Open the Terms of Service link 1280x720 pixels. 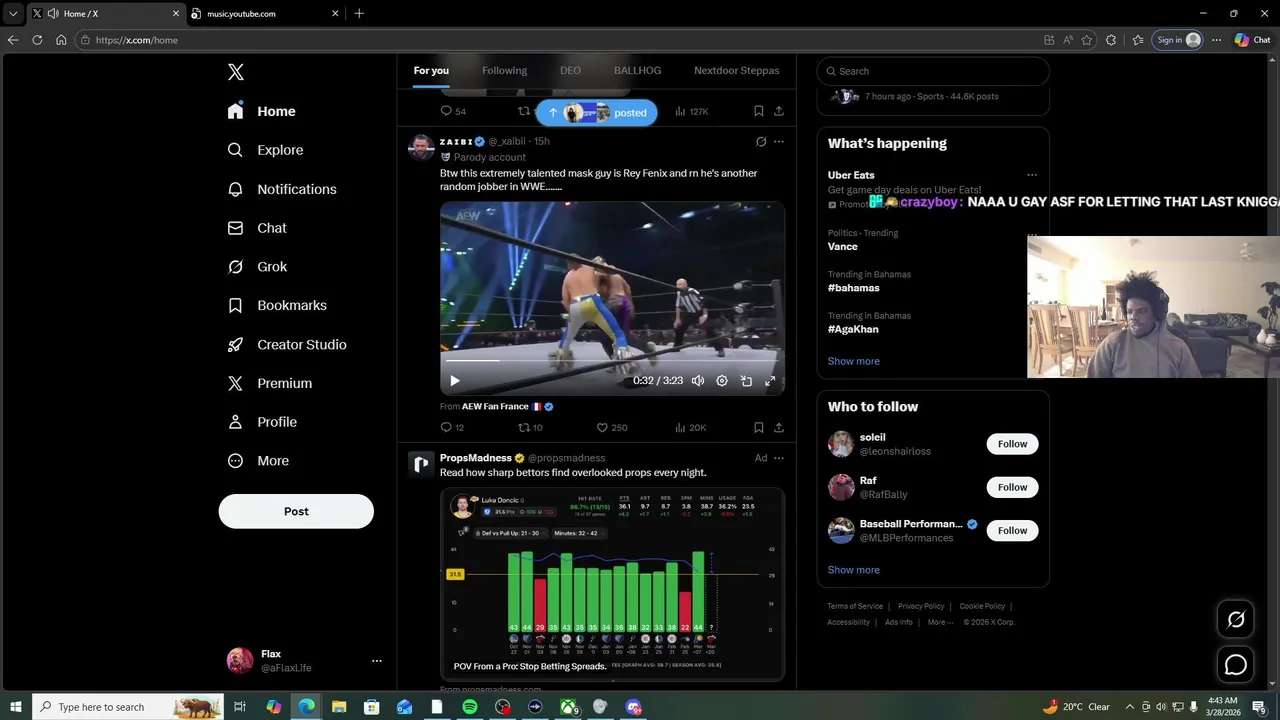point(855,606)
